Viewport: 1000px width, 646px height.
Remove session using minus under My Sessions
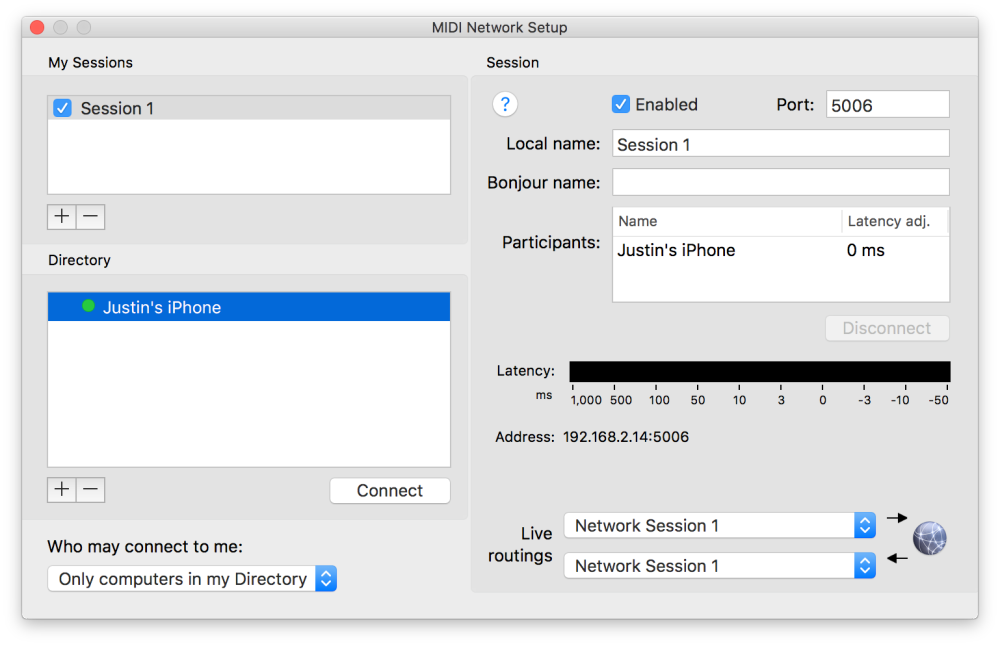(90, 217)
